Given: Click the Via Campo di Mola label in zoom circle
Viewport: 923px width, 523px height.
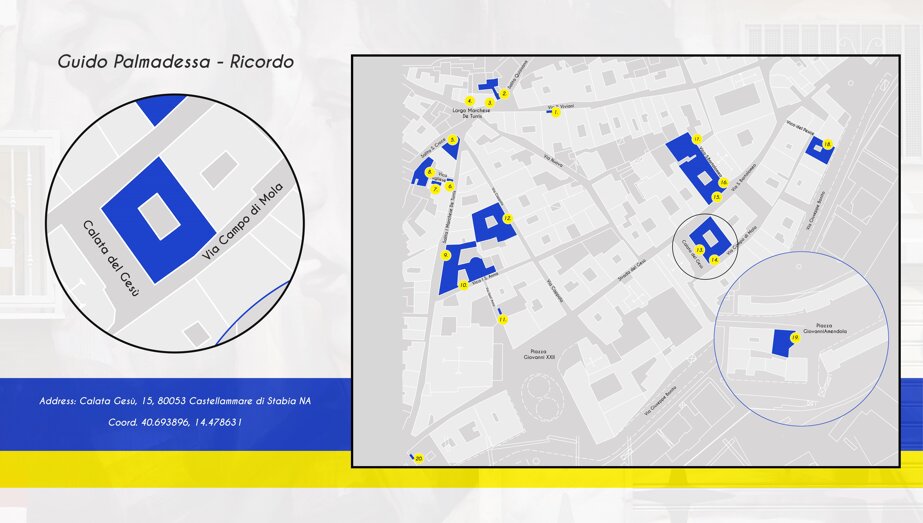Looking at the screenshot, I should 243,221.
